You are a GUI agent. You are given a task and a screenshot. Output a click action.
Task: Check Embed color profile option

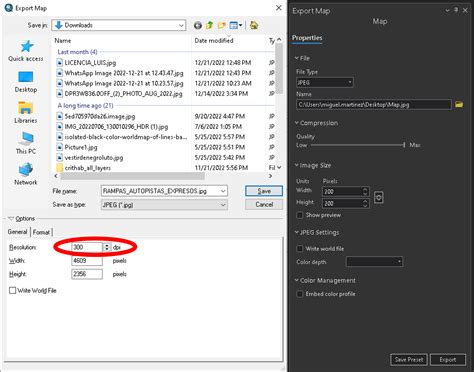point(300,294)
